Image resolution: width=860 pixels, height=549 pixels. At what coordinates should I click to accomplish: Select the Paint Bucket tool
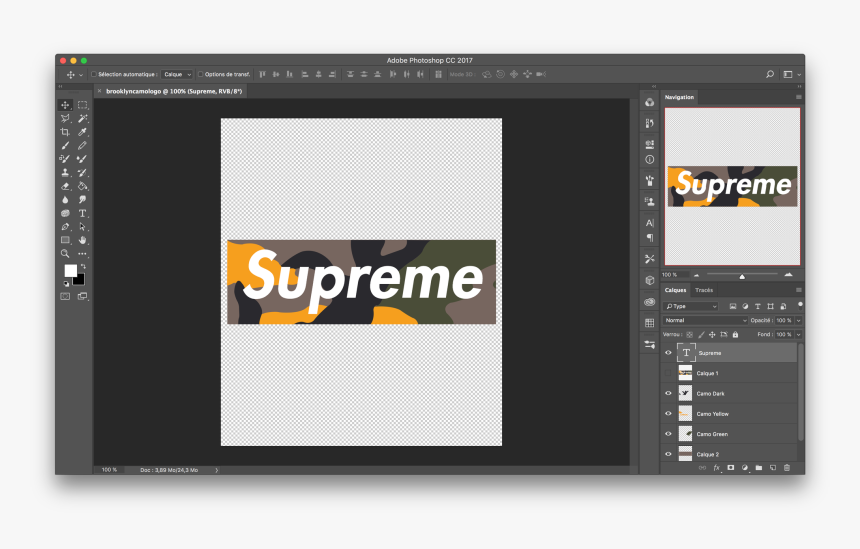click(x=82, y=186)
